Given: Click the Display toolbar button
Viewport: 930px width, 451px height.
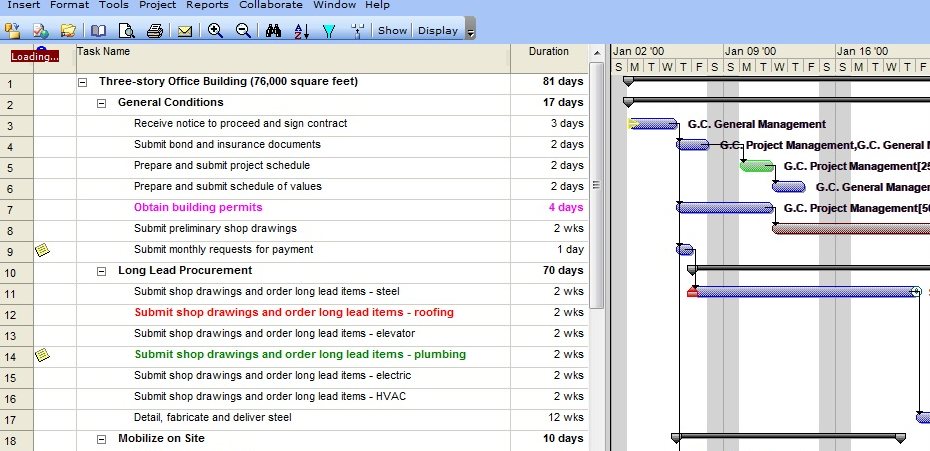Looking at the screenshot, I should click(438, 31).
